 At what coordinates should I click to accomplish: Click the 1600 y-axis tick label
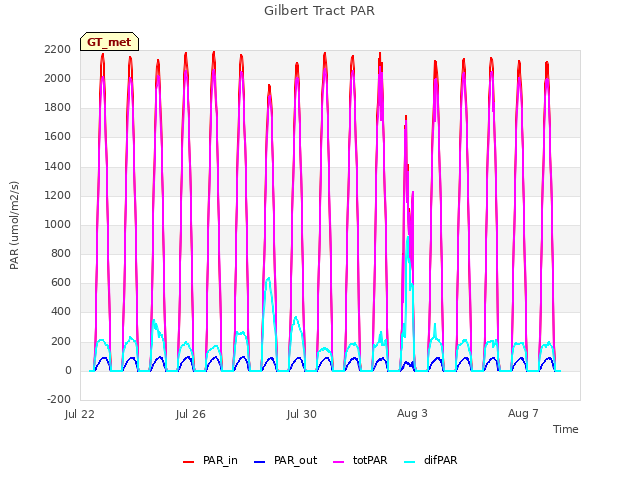58,137
